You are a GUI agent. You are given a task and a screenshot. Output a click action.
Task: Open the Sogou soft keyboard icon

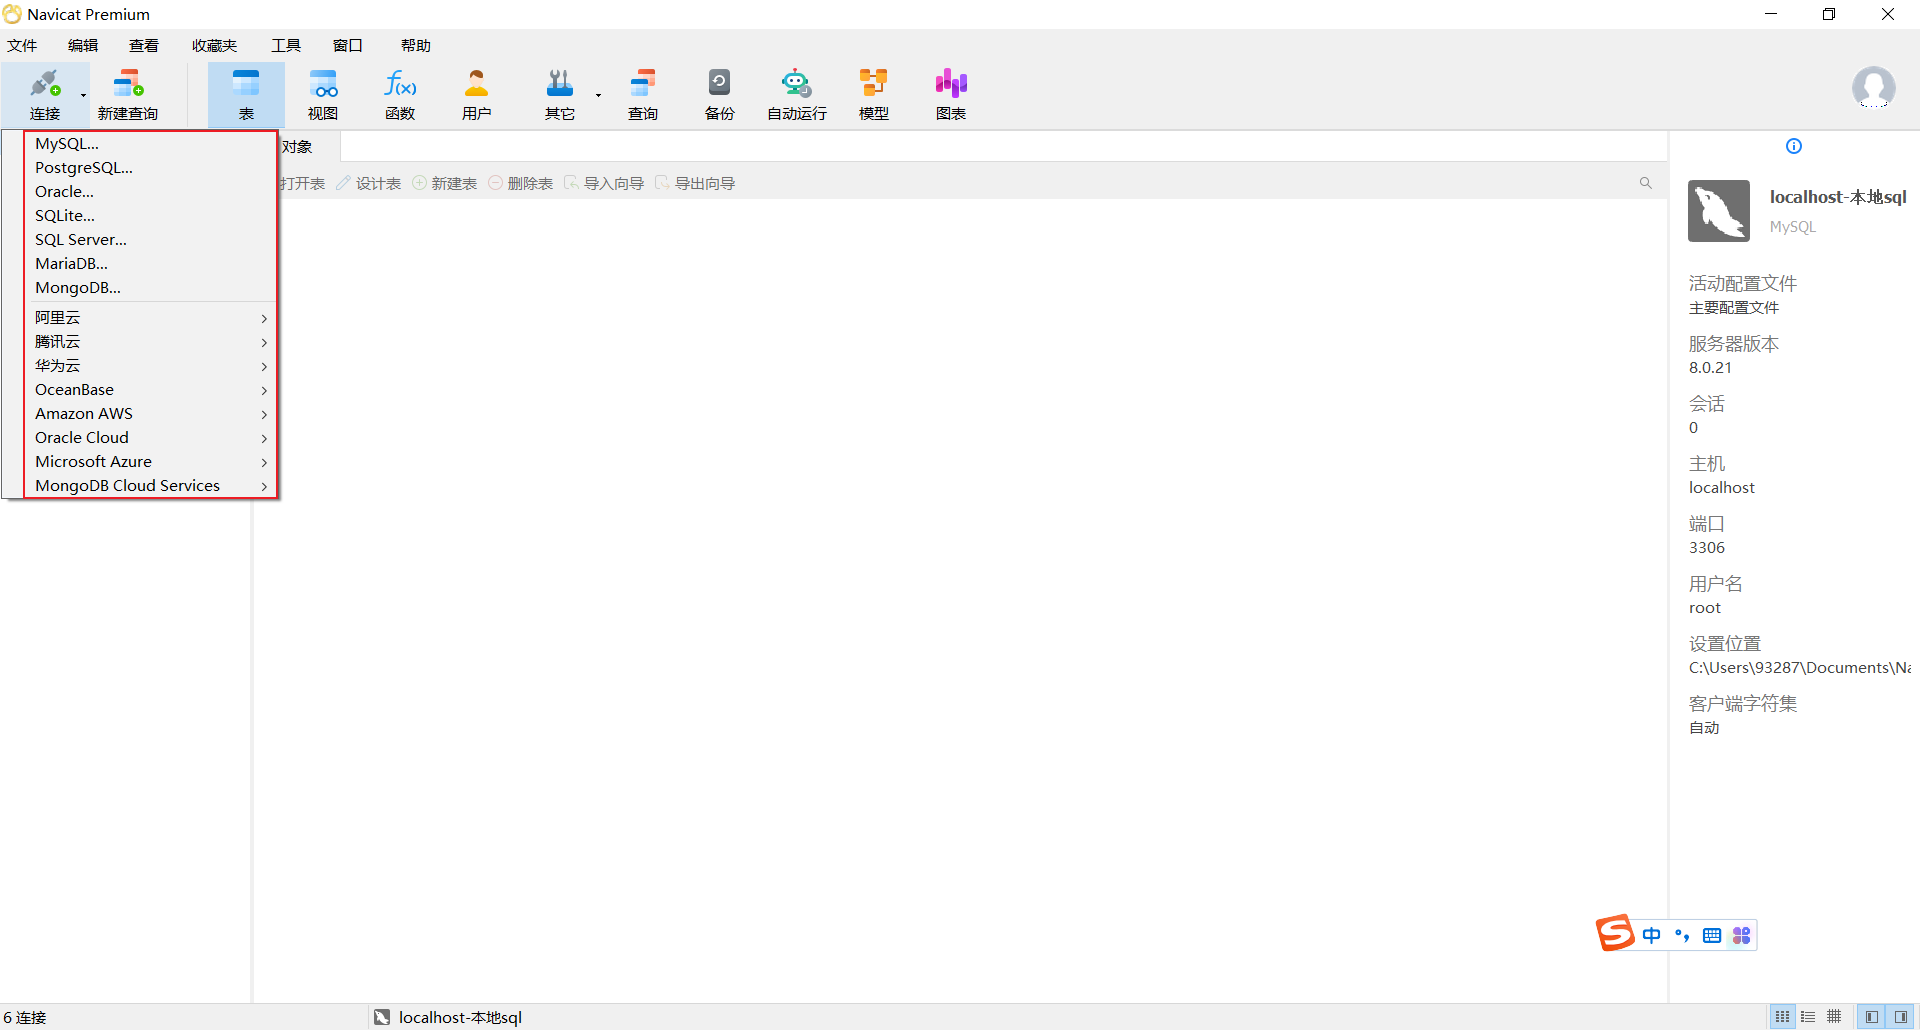[1712, 935]
